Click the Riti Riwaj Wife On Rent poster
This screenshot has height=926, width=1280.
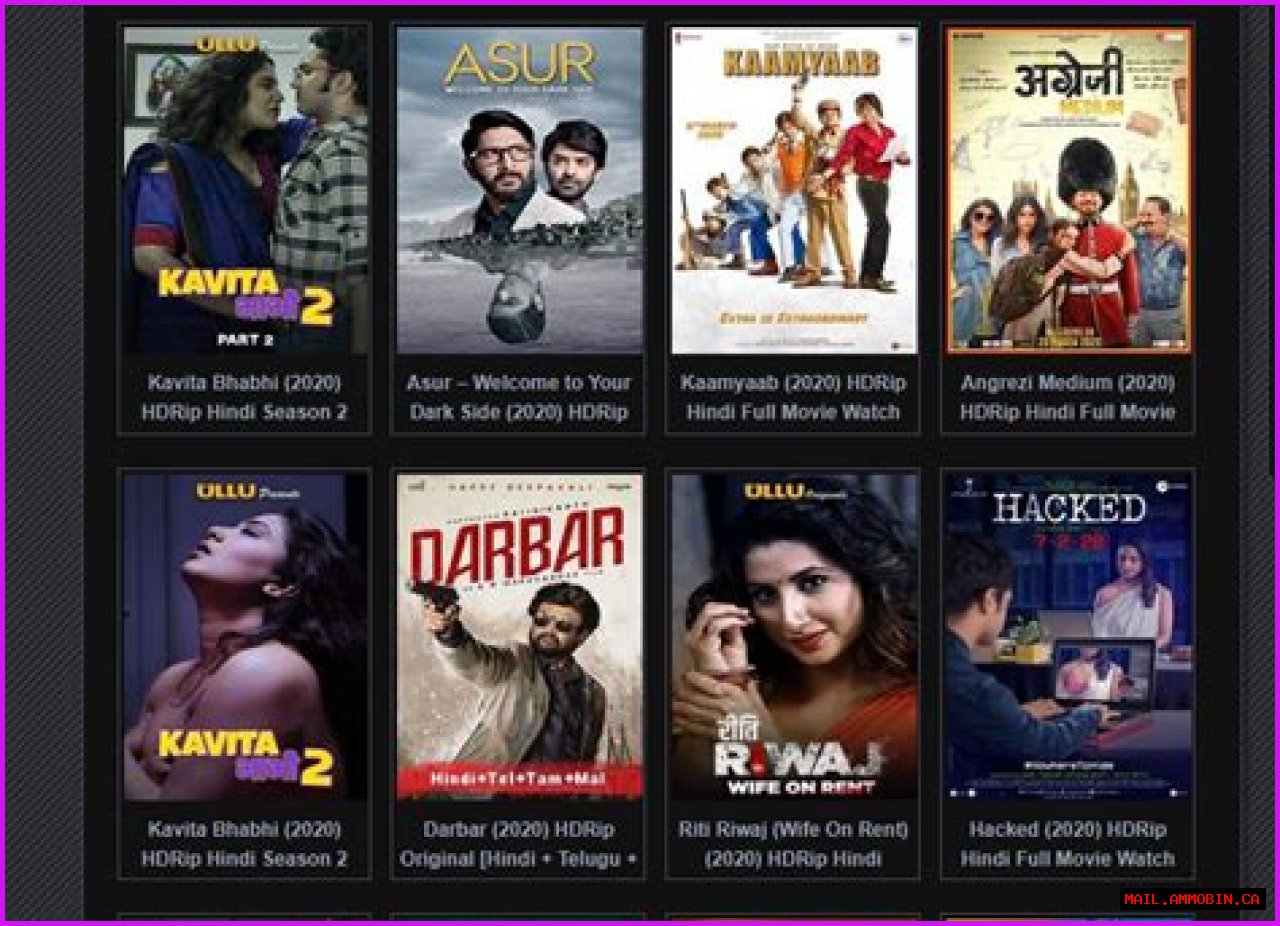[794, 636]
